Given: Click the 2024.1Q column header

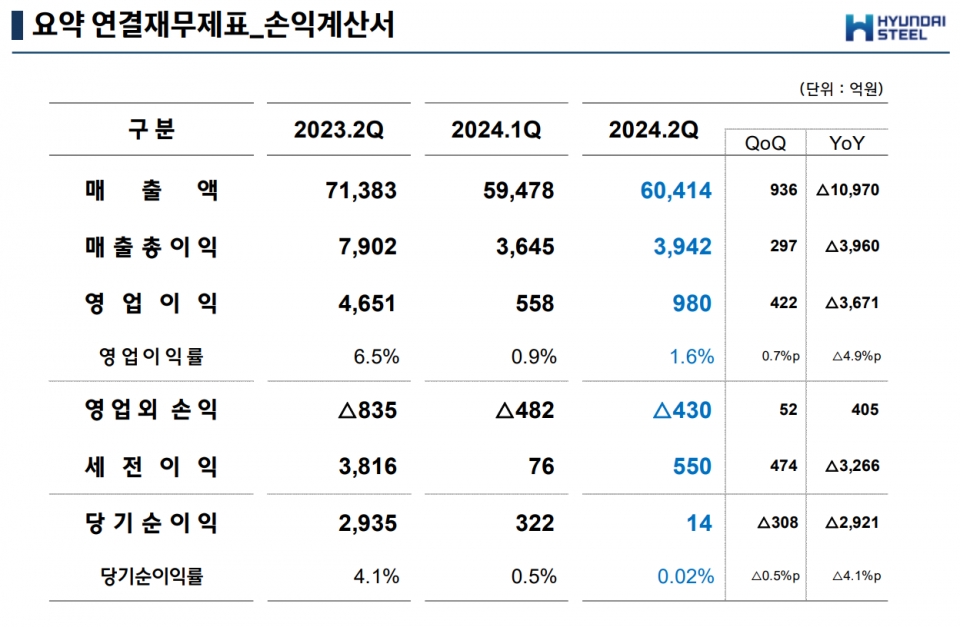Looking at the screenshot, I should [x=496, y=130].
